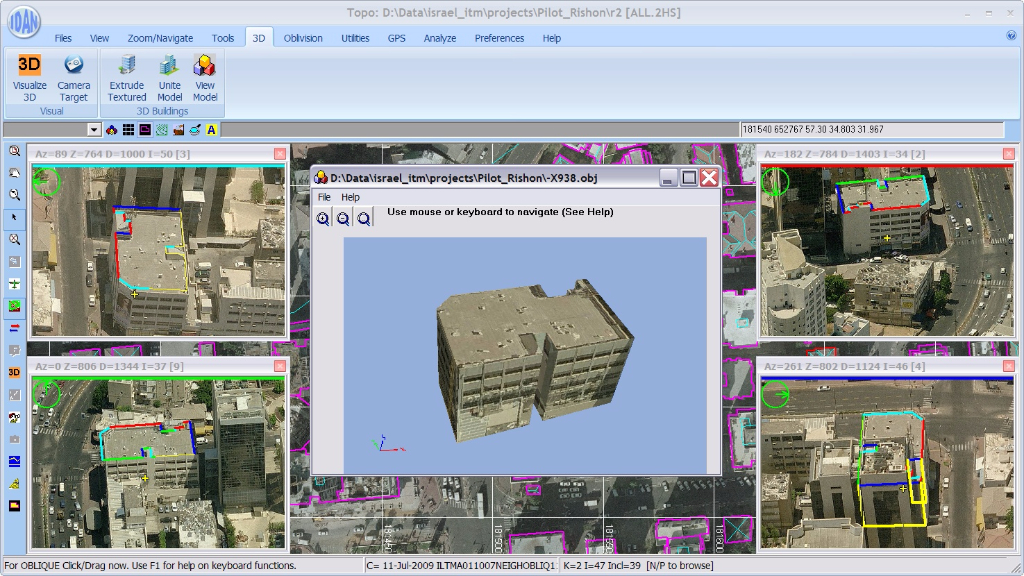Zoom out within the 3D model viewer
The image size is (1024, 576).
[x=343, y=218]
